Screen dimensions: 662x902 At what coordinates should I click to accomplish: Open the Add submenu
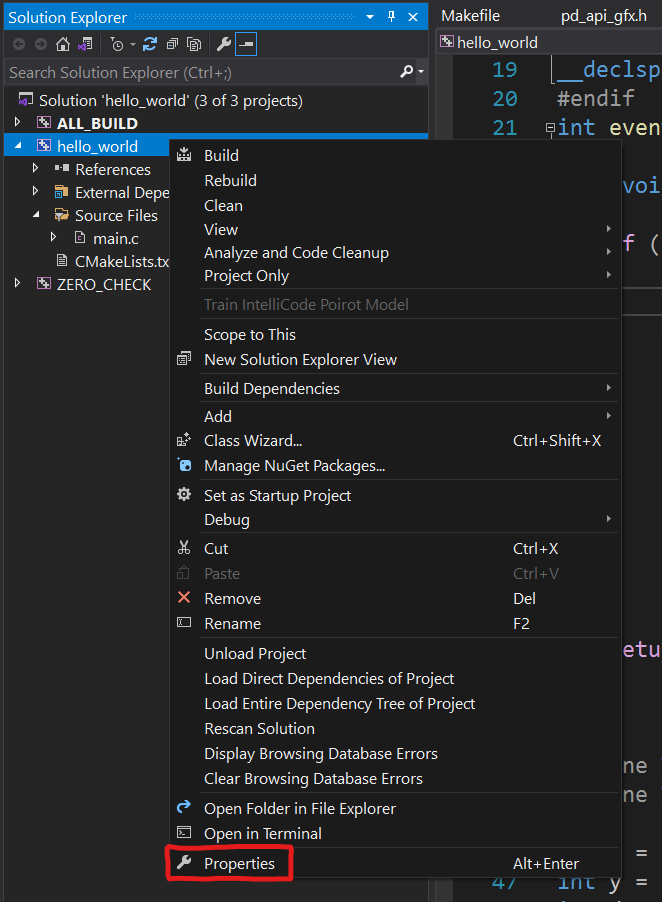click(x=395, y=416)
